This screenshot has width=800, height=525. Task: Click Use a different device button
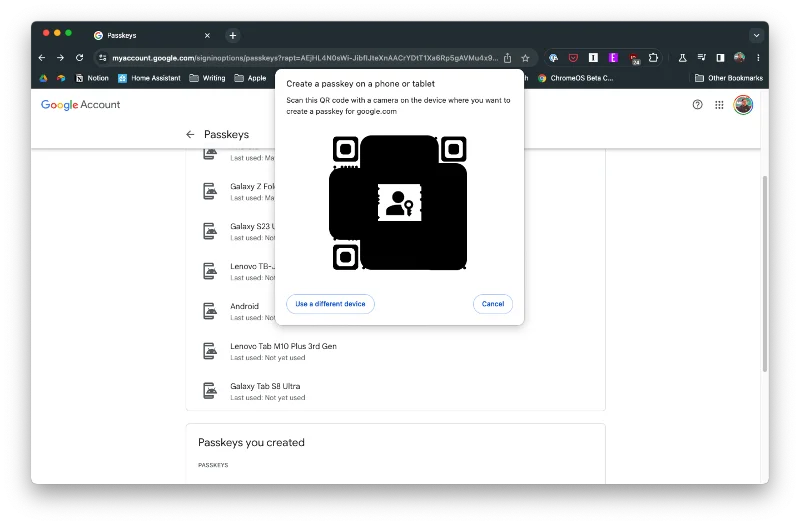330,304
